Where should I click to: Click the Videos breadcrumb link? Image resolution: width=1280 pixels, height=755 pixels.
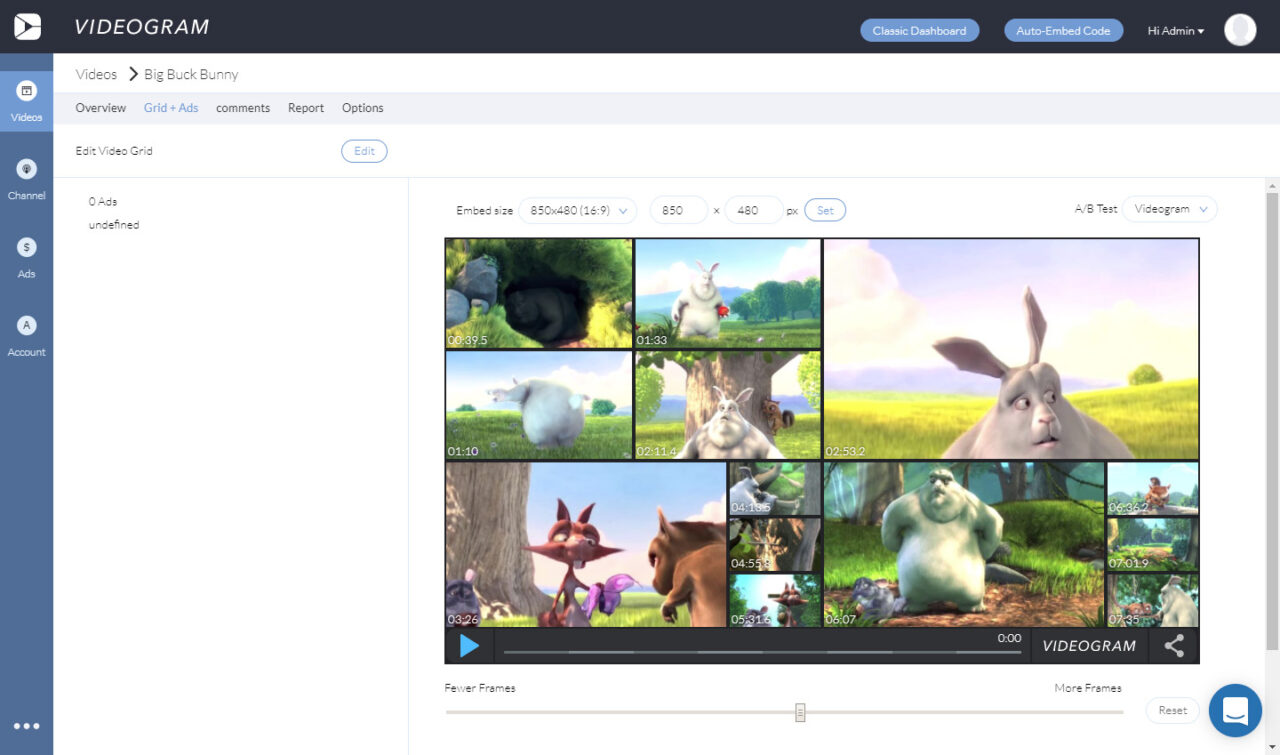click(97, 74)
